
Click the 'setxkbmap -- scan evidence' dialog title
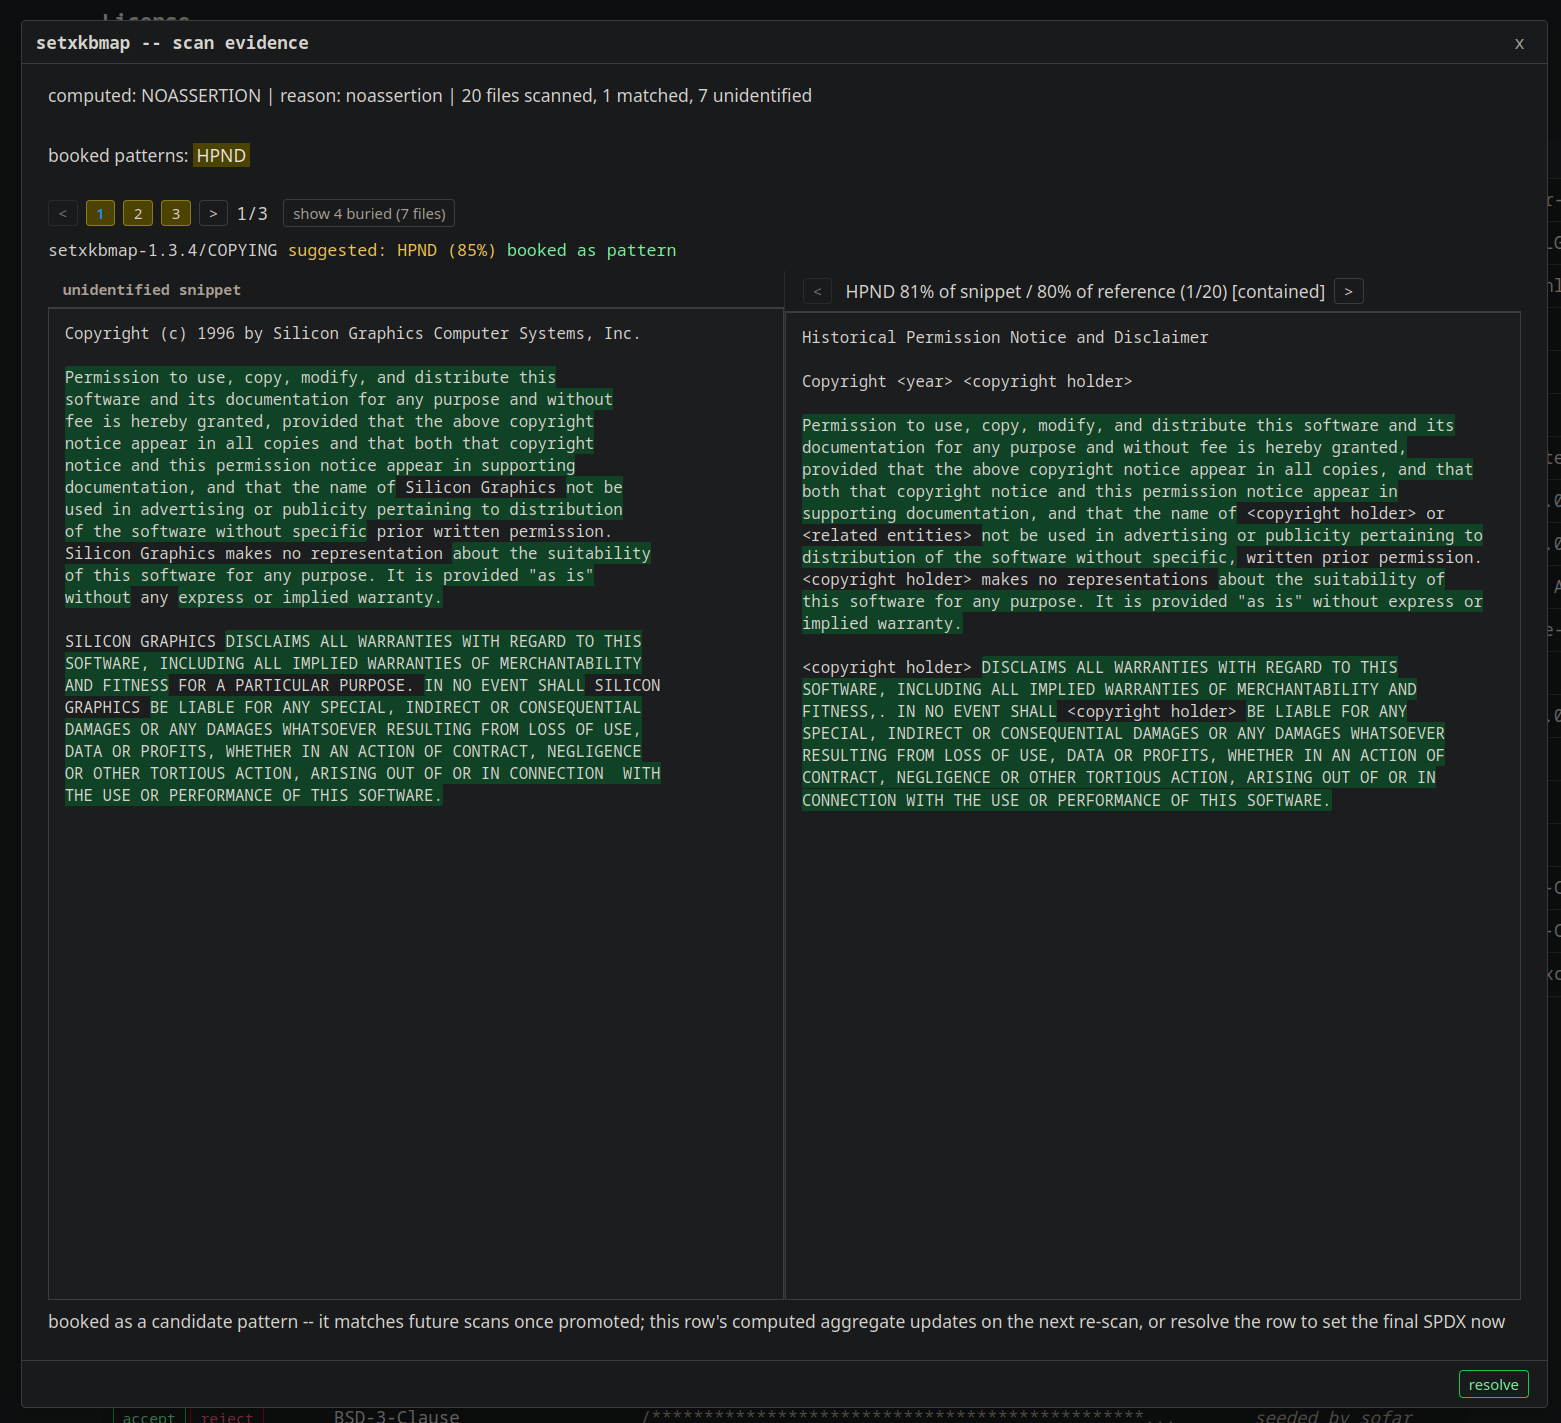(172, 43)
